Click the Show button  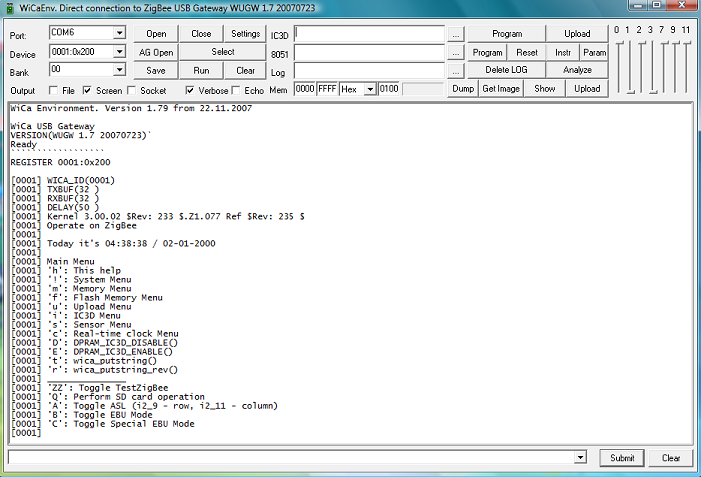coord(544,89)
